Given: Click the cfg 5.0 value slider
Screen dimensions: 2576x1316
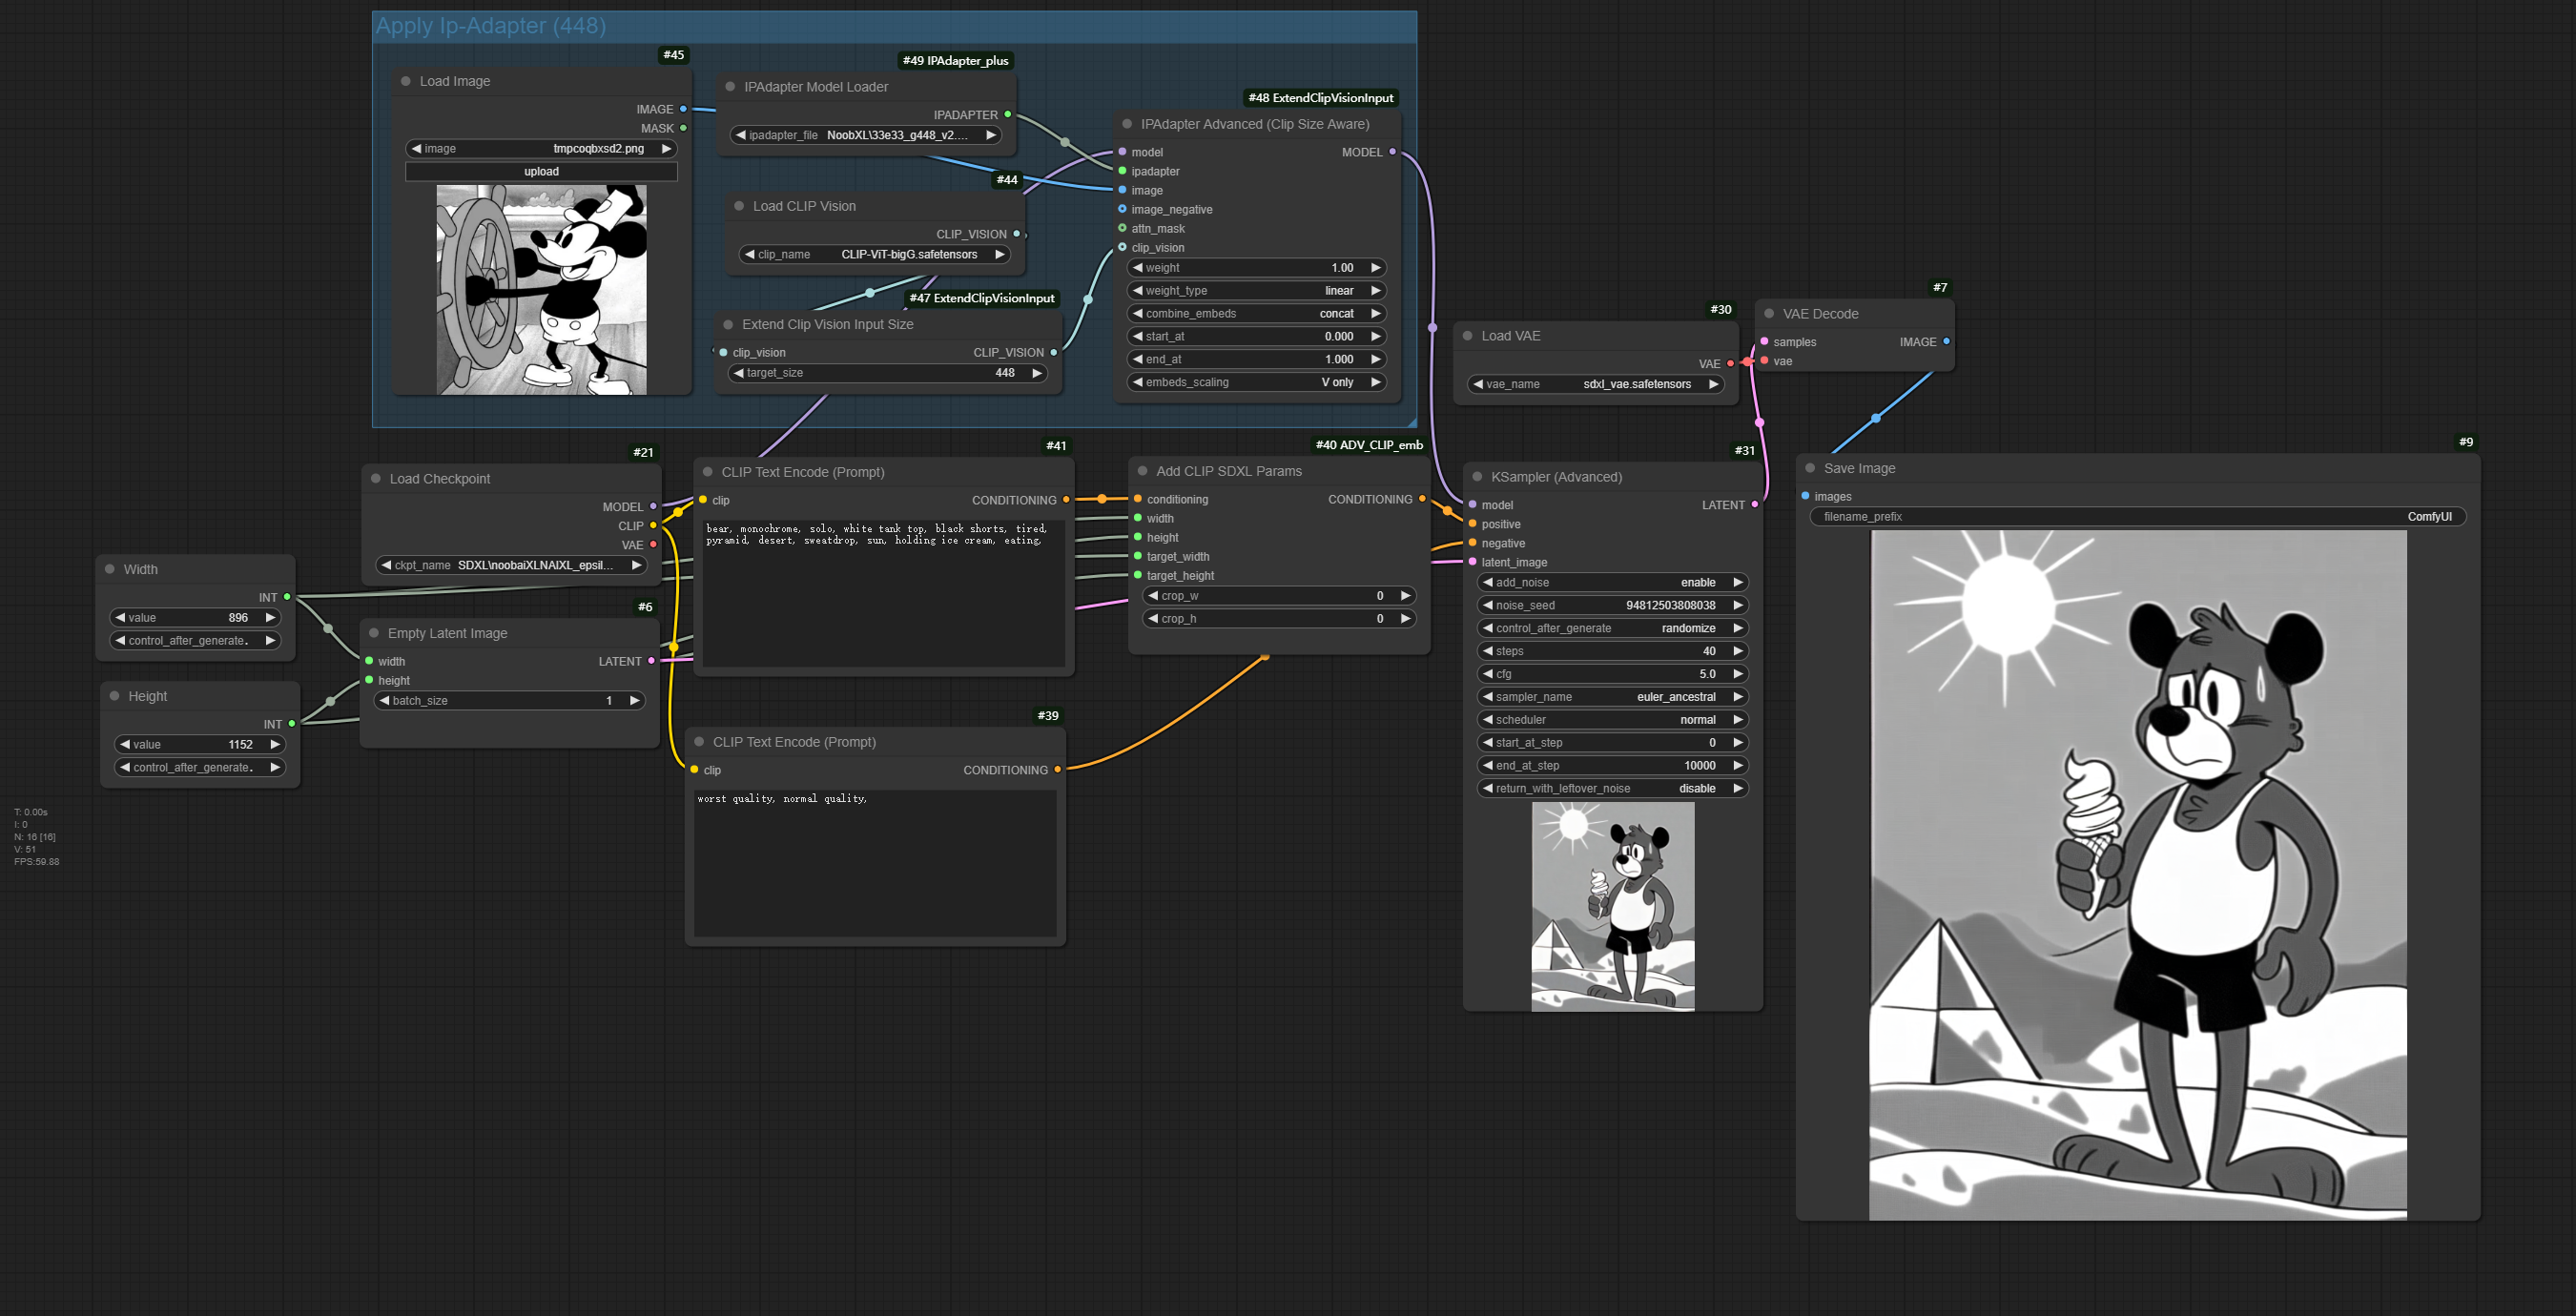Looking at the screenshot, I should point(1612,674).
